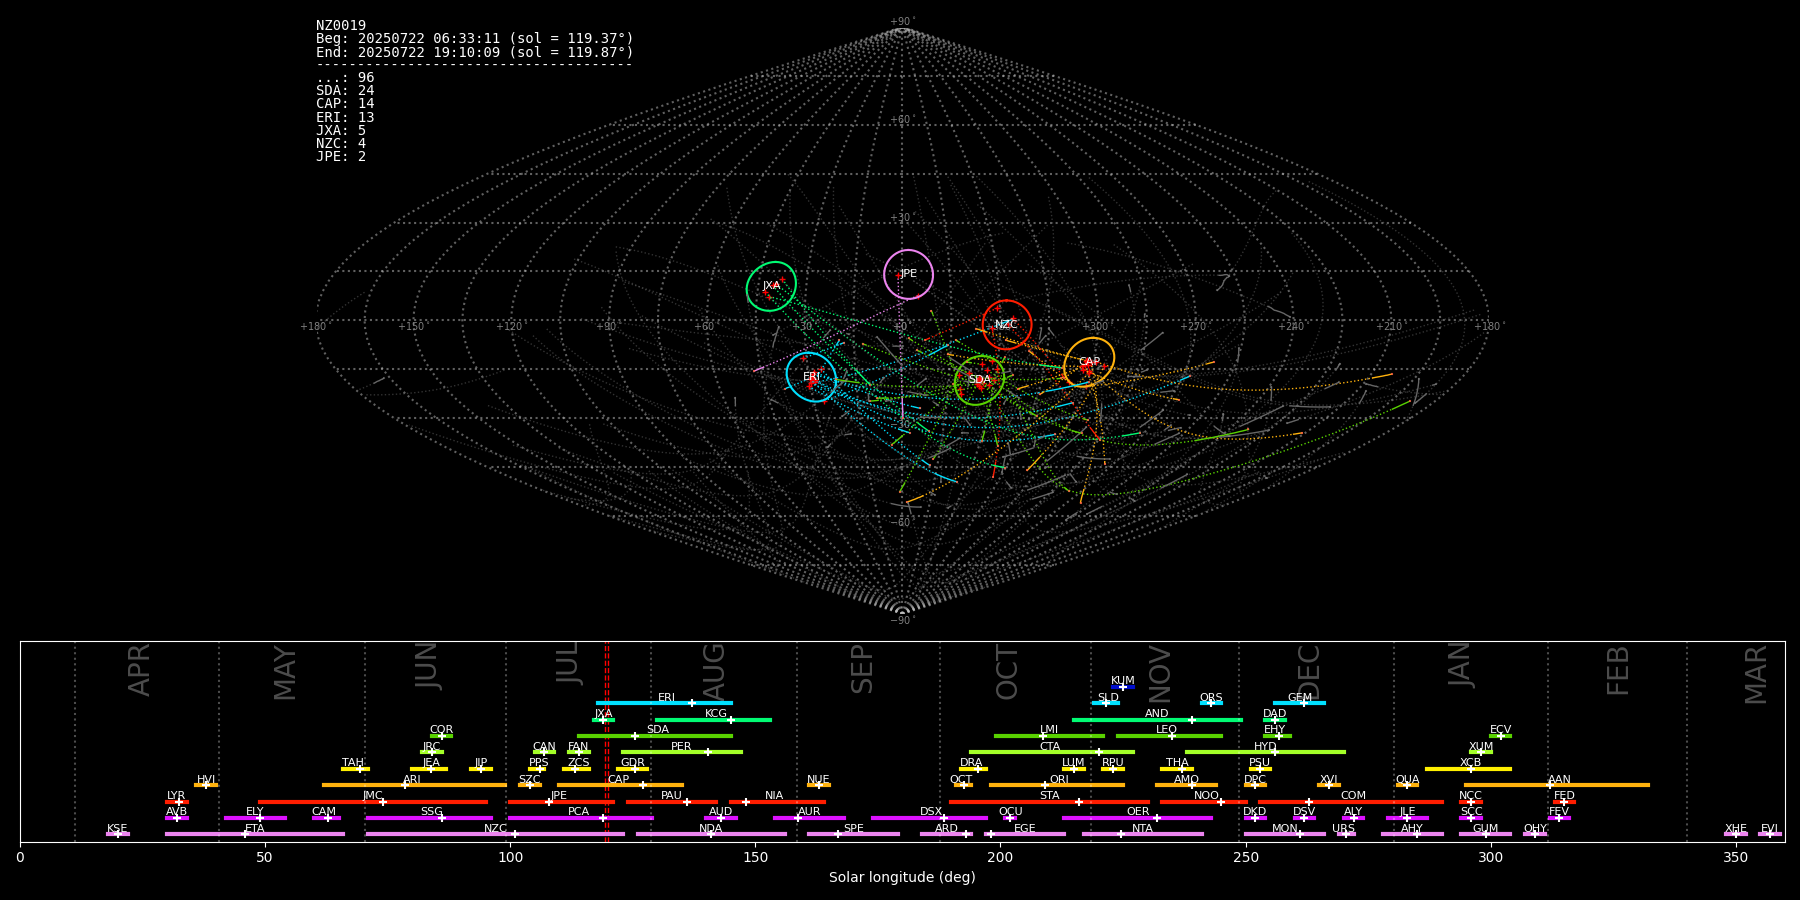Select the URS shower bar in timeline
Screen dimensions: 1800x900
1346,834
